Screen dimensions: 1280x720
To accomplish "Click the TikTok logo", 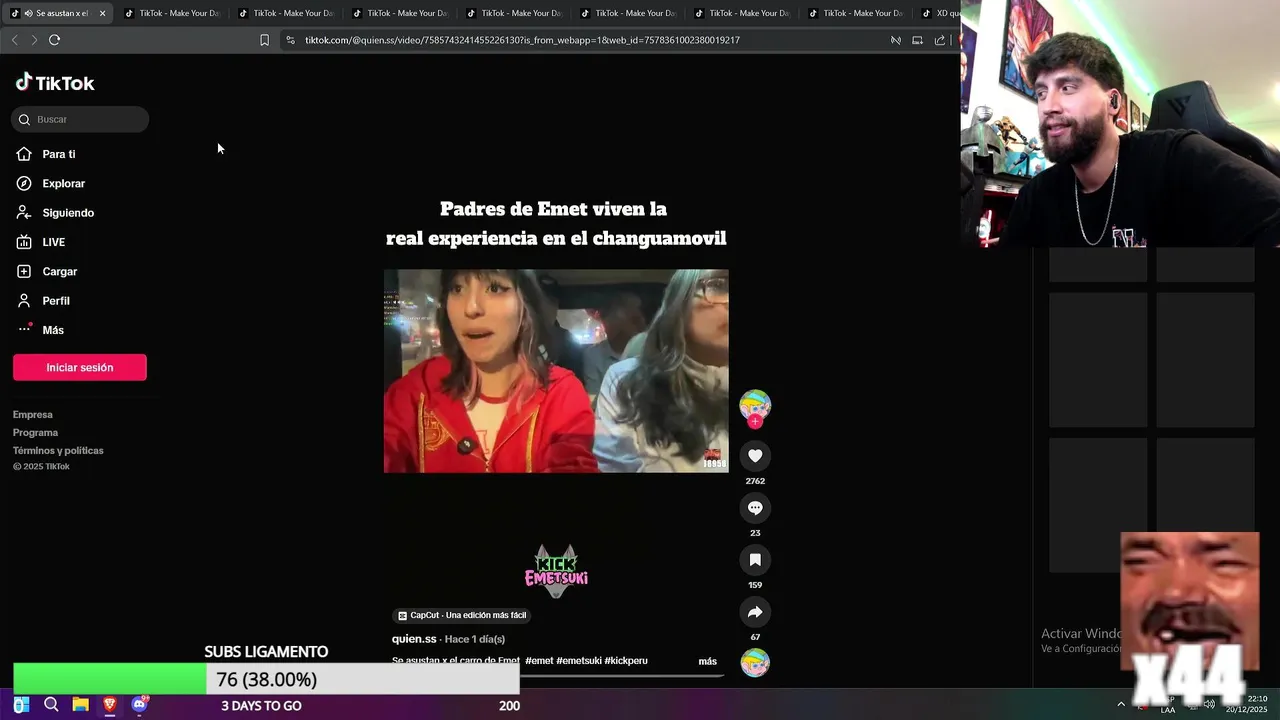I will (55, 83).
